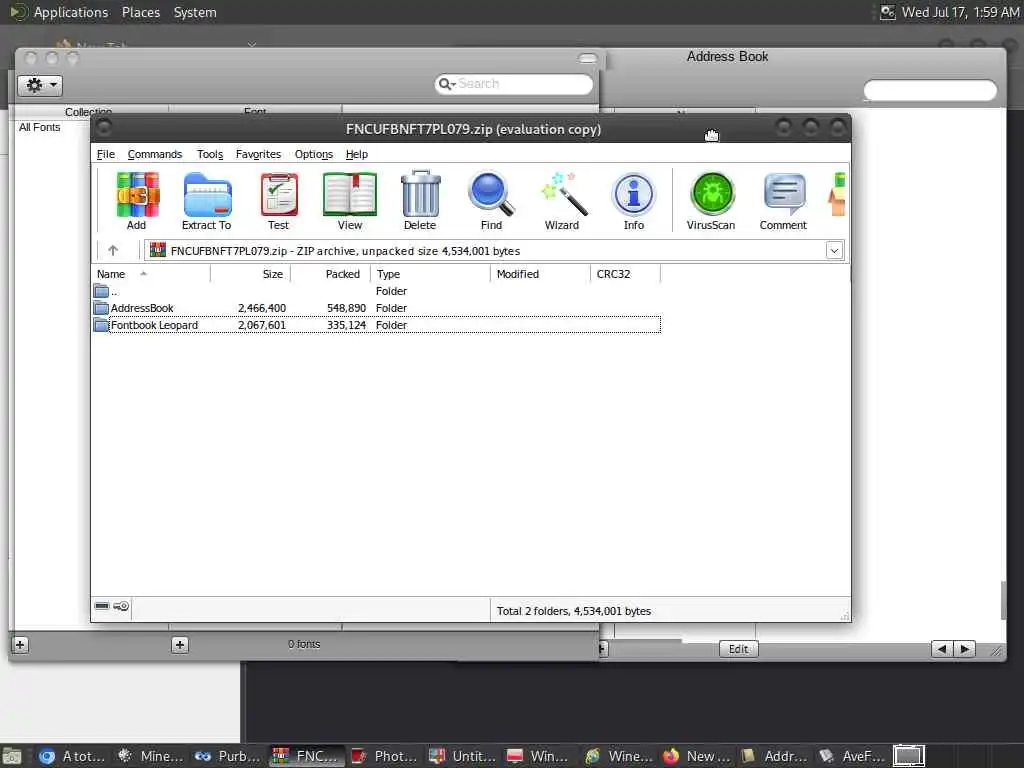The image size is (1024, 768).
Task: Switch to the Mine... taskbar item
Action: 152,756
